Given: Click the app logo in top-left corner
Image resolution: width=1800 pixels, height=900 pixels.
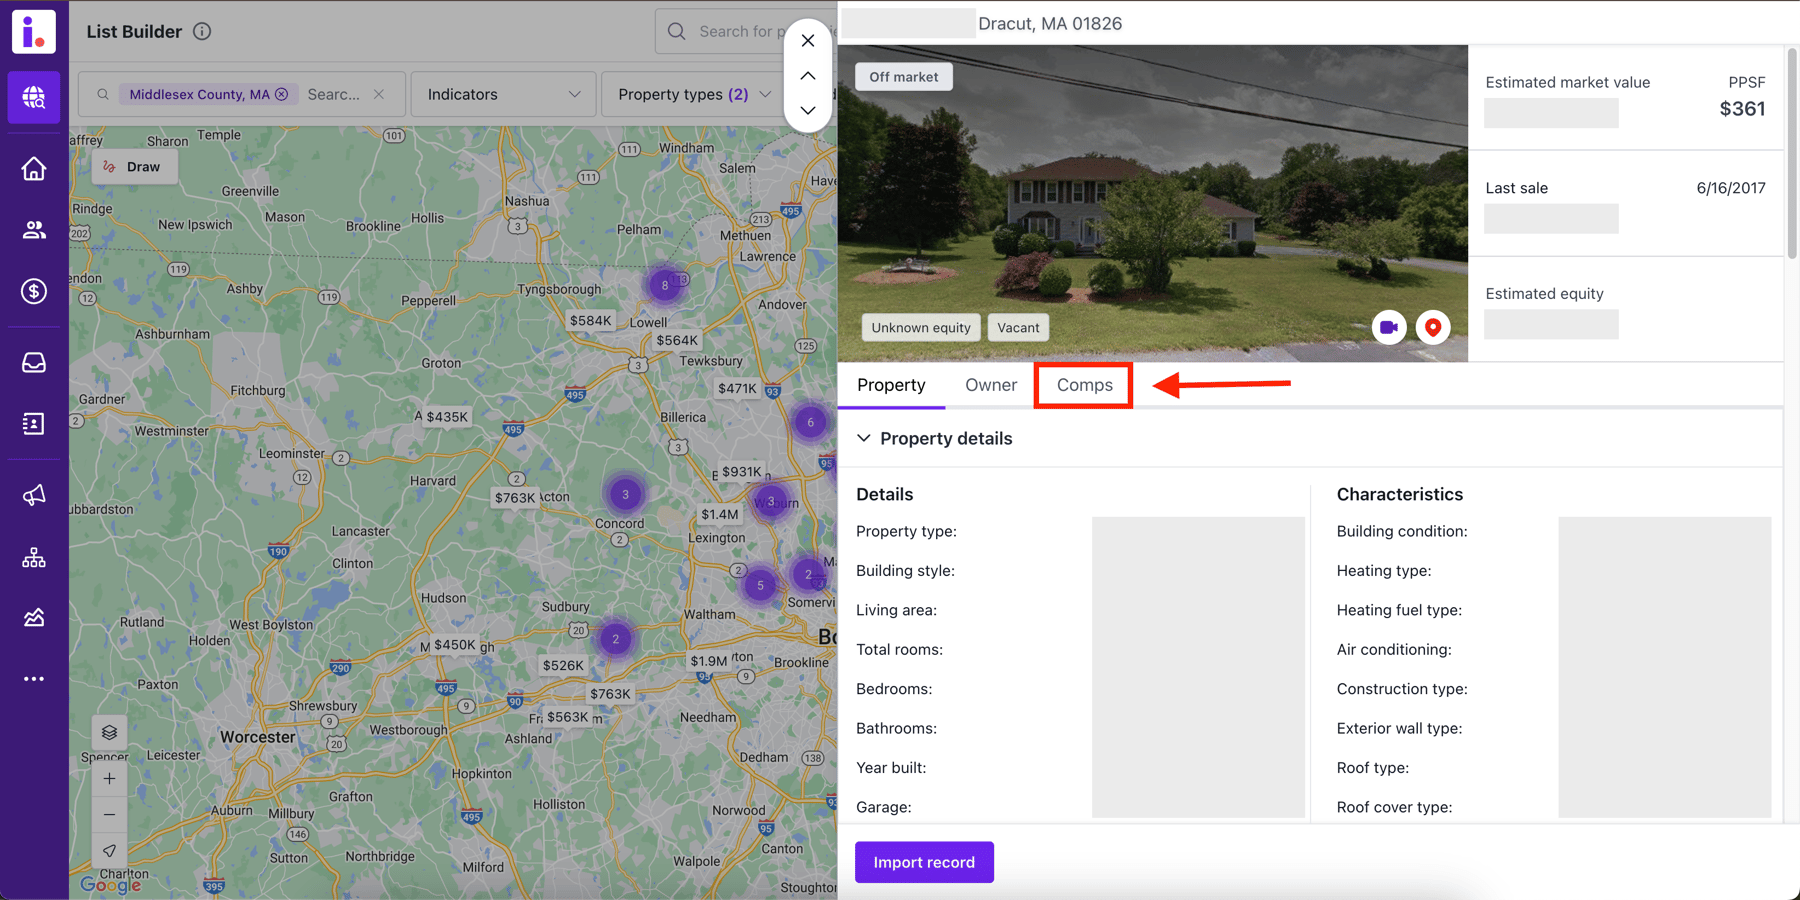Looking at the screenshot, I should (x=34, y=32).
